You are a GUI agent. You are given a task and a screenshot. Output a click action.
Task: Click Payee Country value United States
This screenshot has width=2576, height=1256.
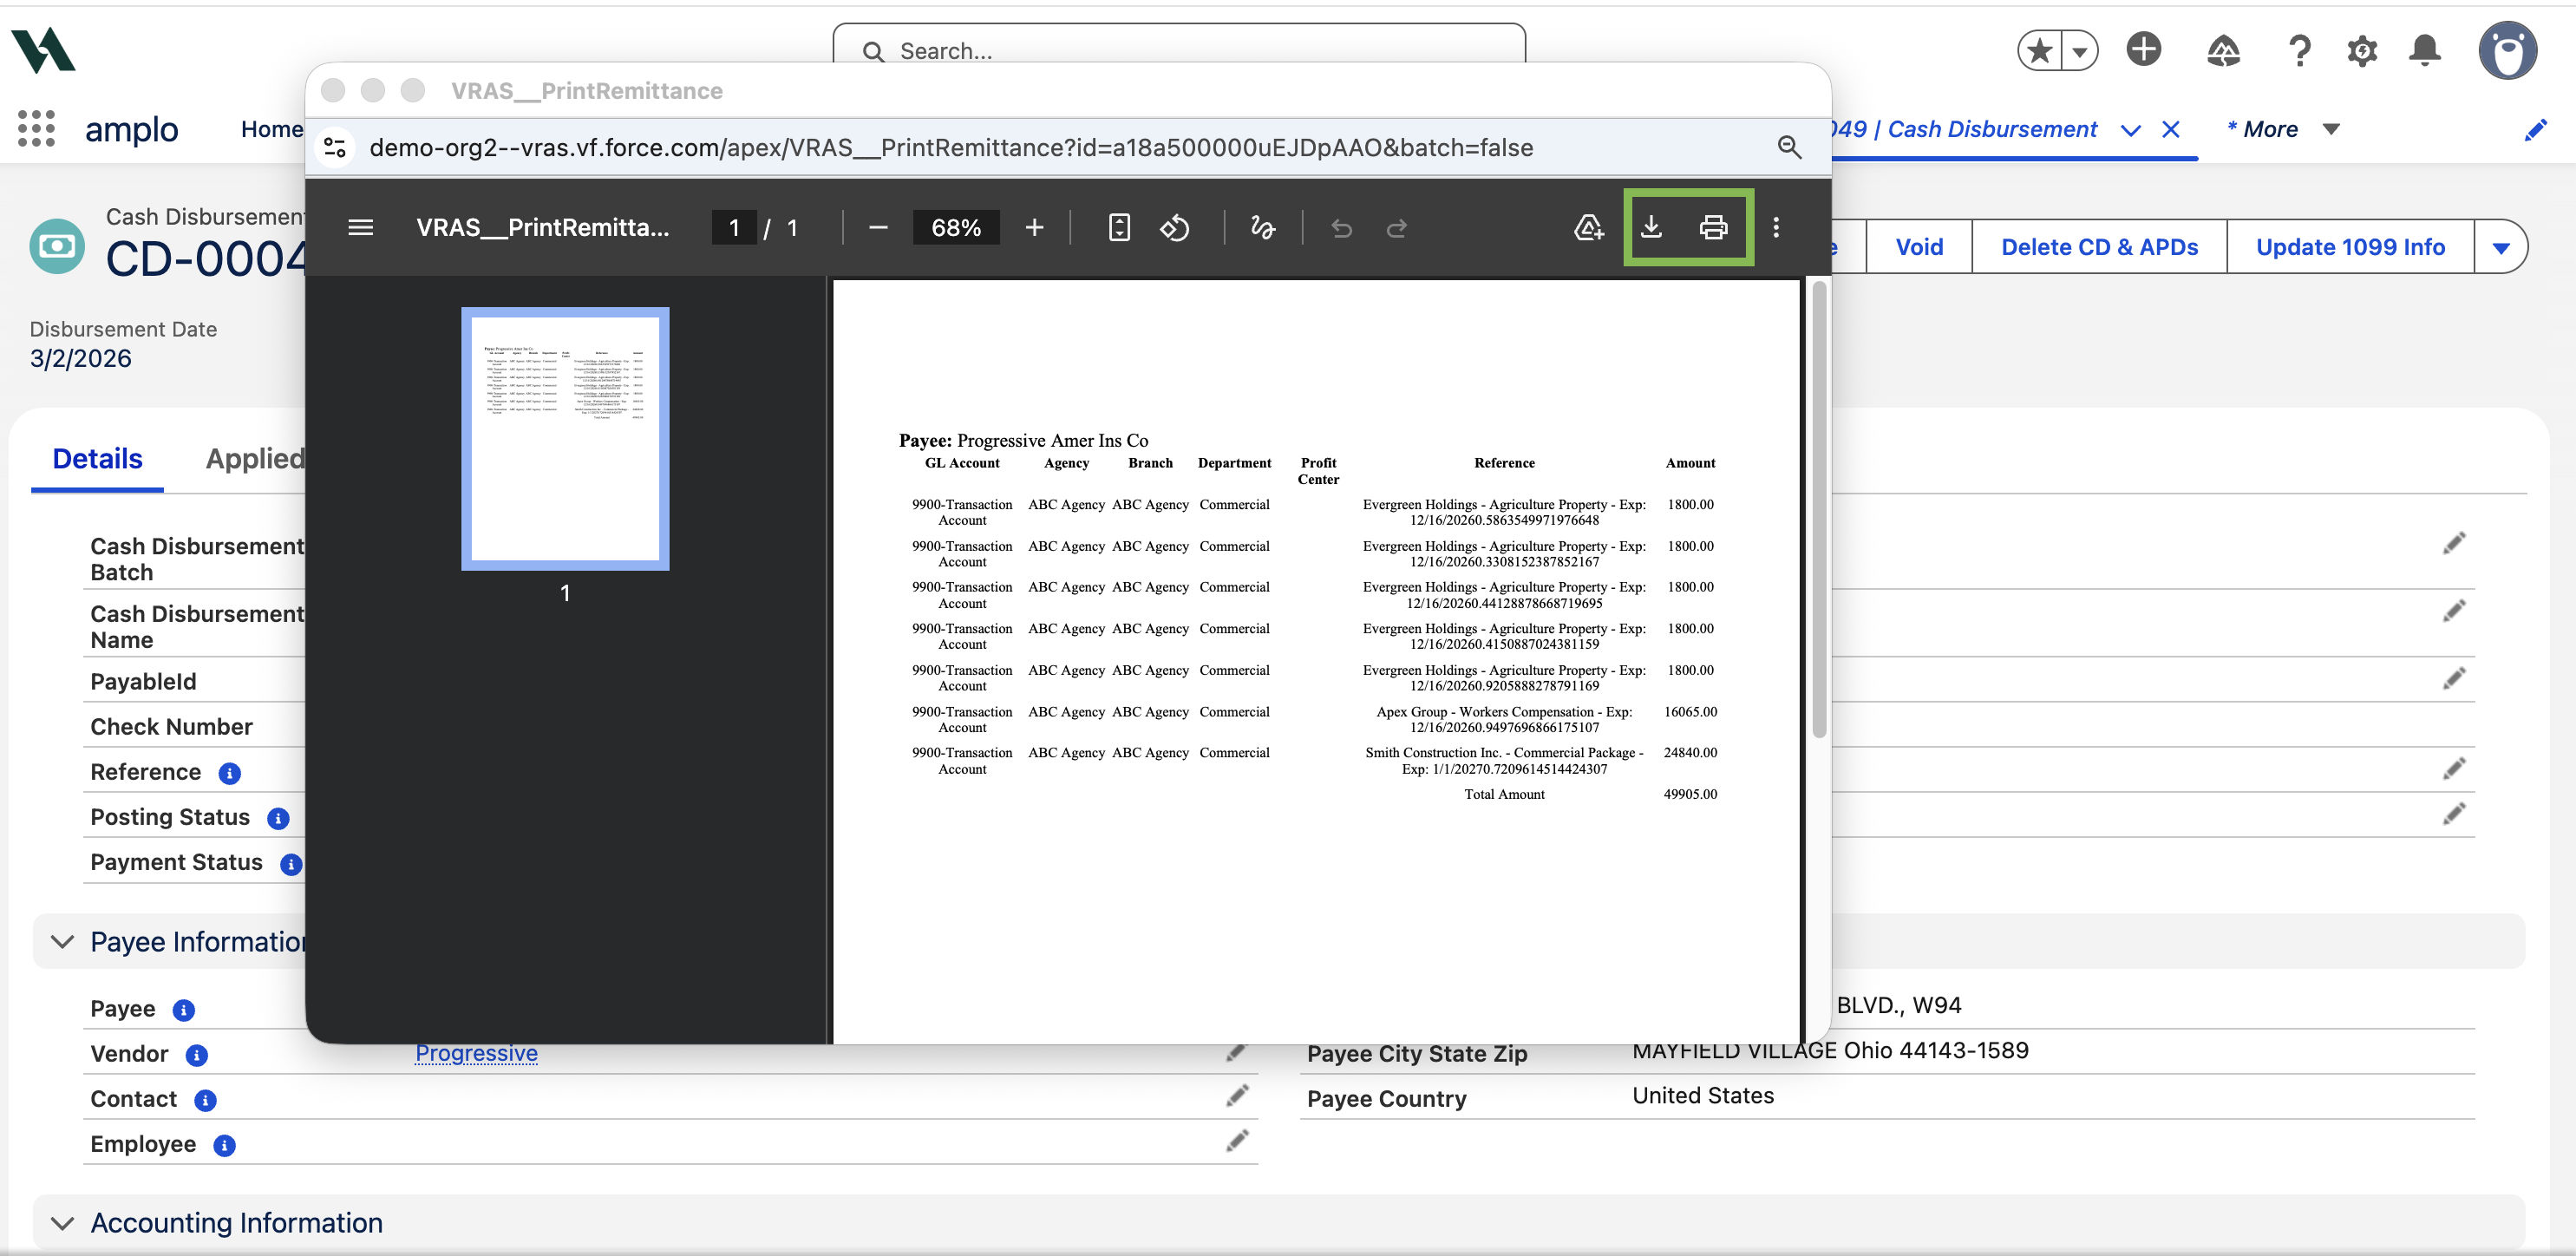coord(1703,1096)
